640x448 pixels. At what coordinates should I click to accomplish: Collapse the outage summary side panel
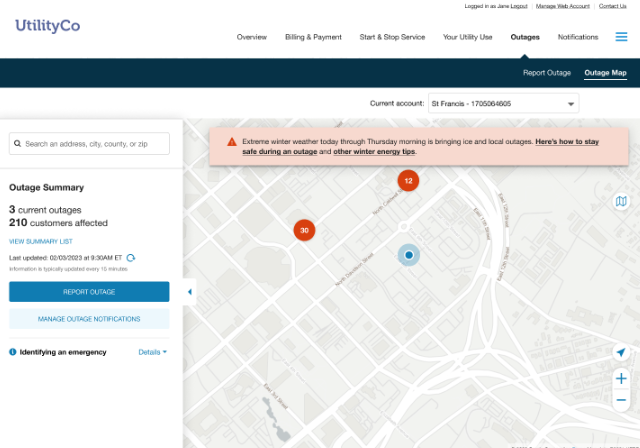pos(189,292)
